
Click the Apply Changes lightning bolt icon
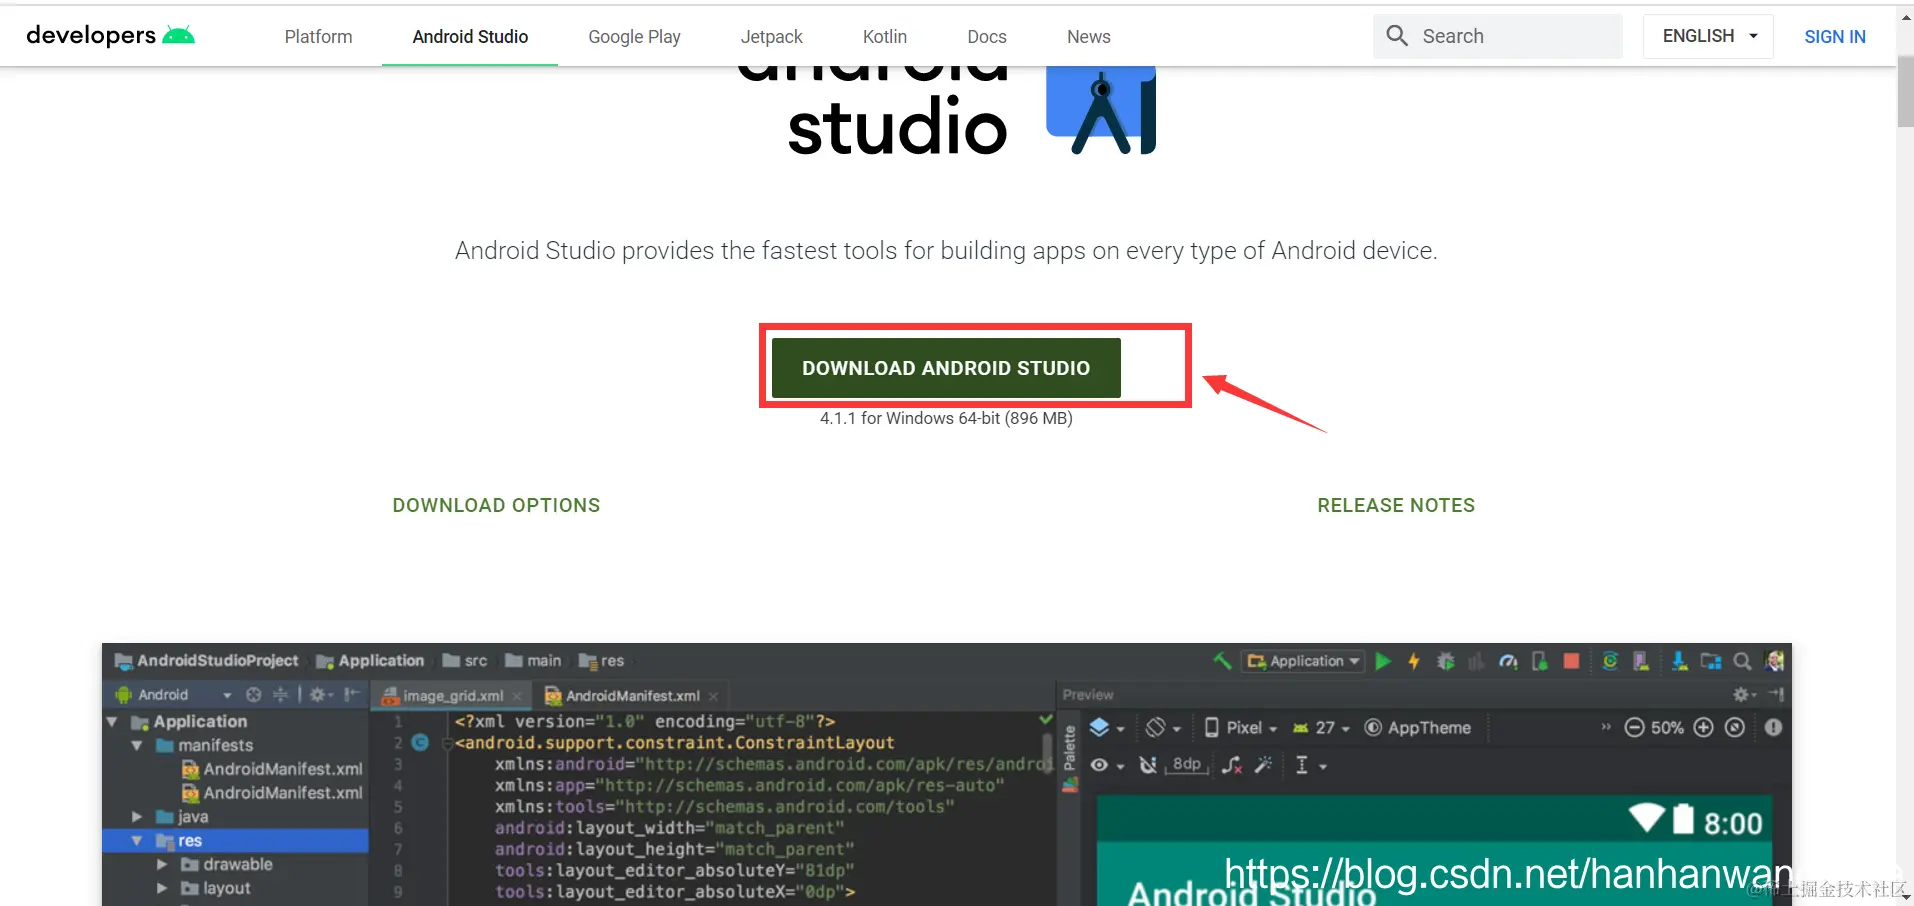pos(1414,661)
